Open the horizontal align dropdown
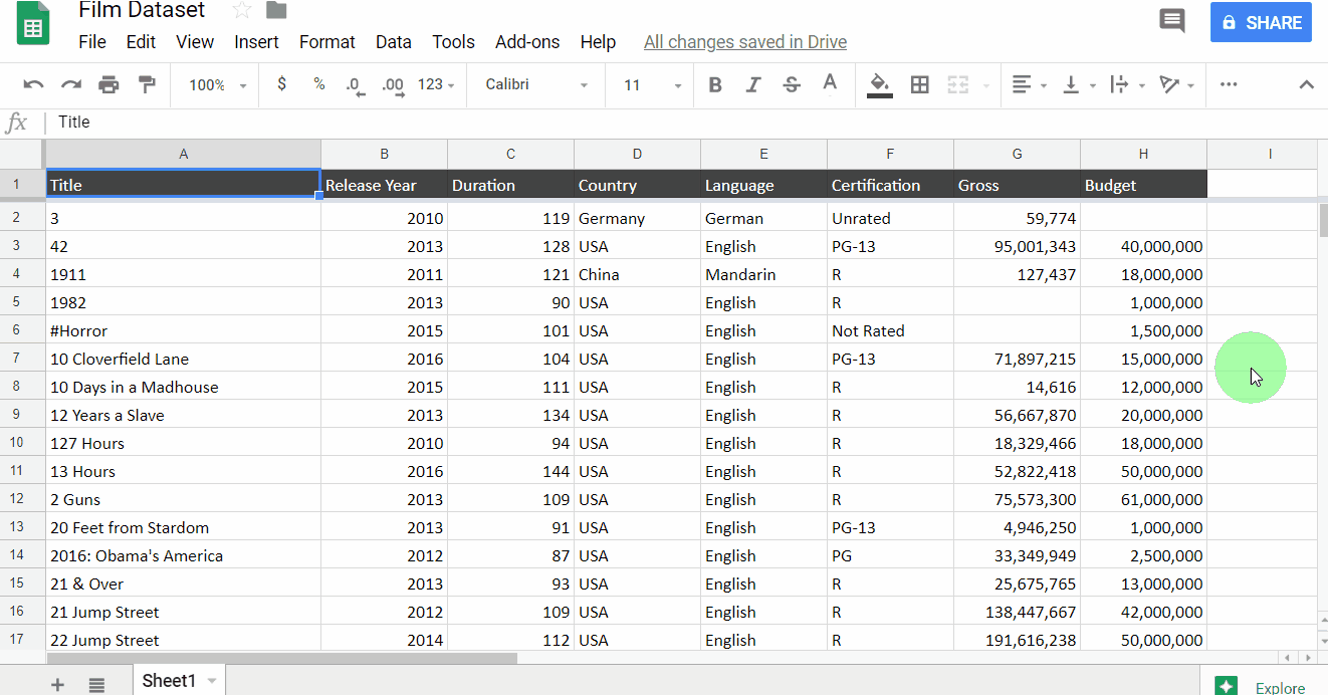 coord(1029,85)
